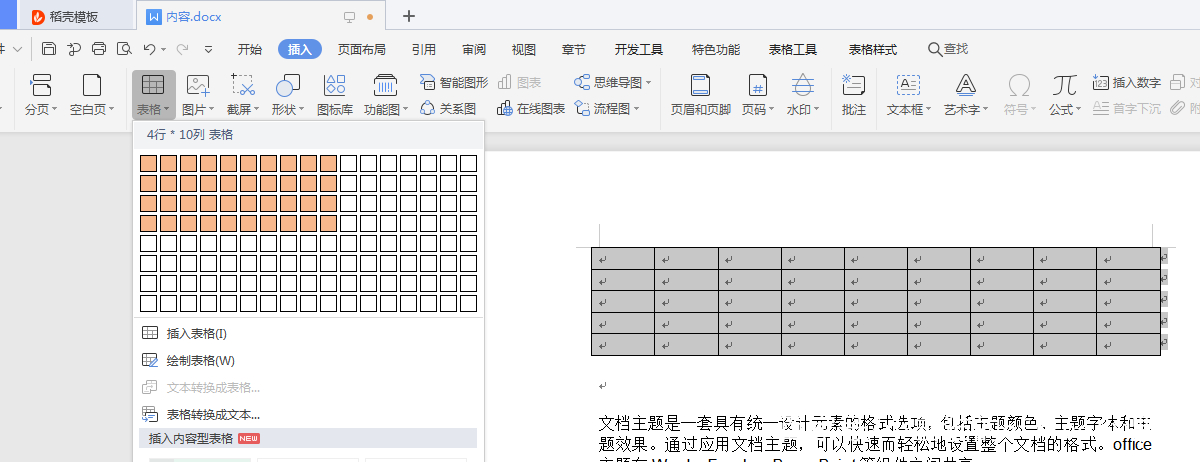The image size is (1200, 462).
Task: Click the 水印 watermark icon
Action: (802, 86)
